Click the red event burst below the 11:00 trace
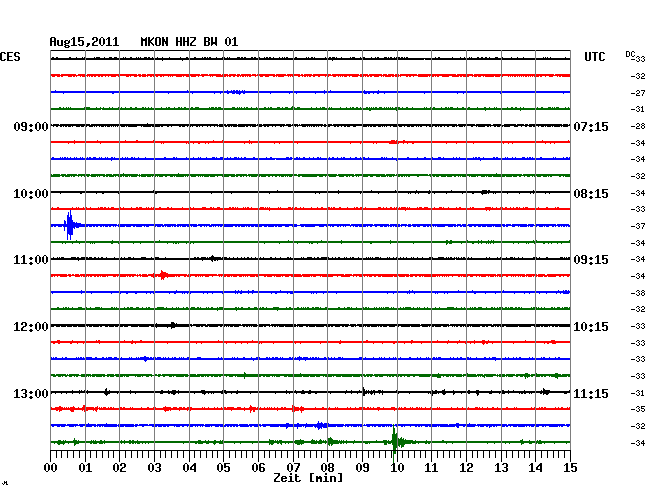The height and width of the screenshot is (494, 650). (x=163, y=275)
